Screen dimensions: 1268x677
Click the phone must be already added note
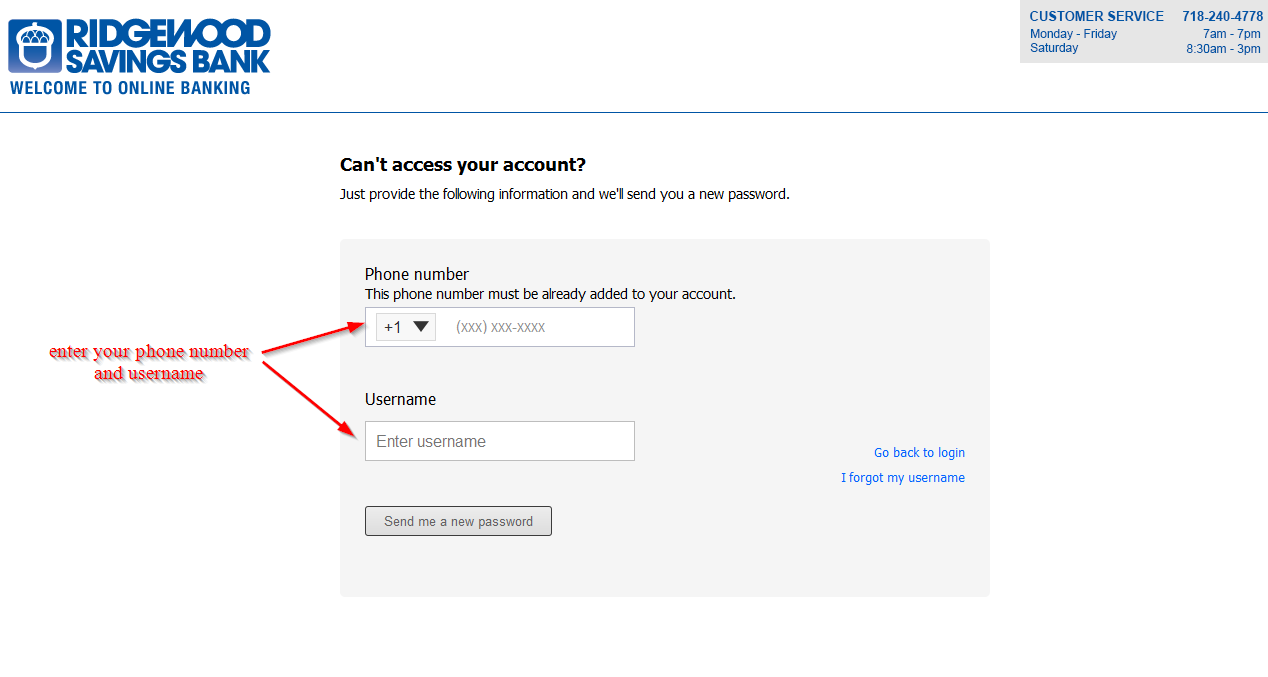click(x=550, y=294)
